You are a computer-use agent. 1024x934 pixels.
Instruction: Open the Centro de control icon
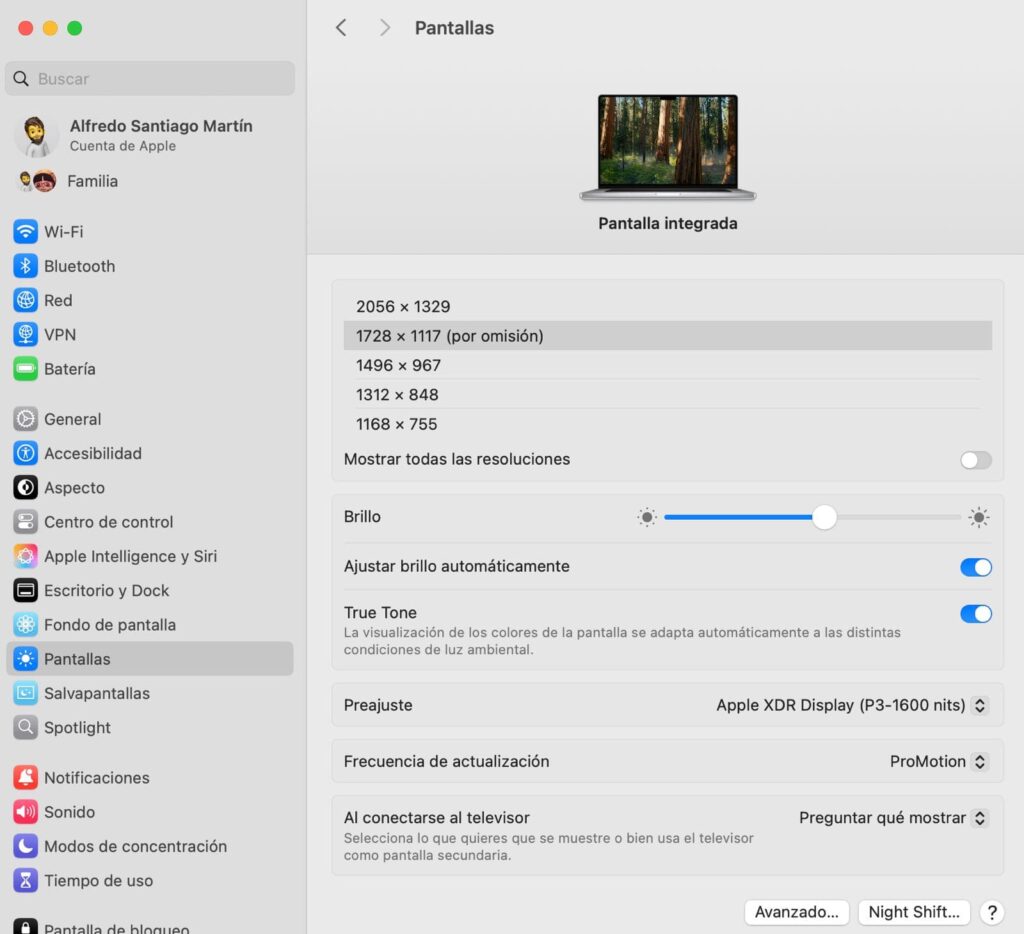tap(25, 522)
